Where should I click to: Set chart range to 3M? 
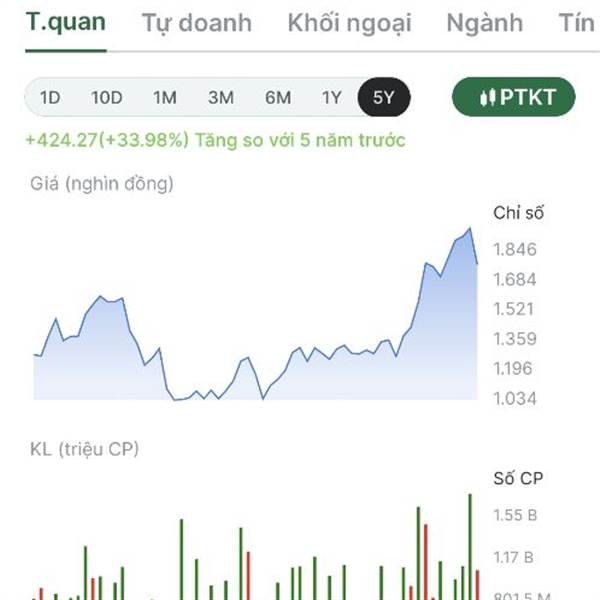220,97
